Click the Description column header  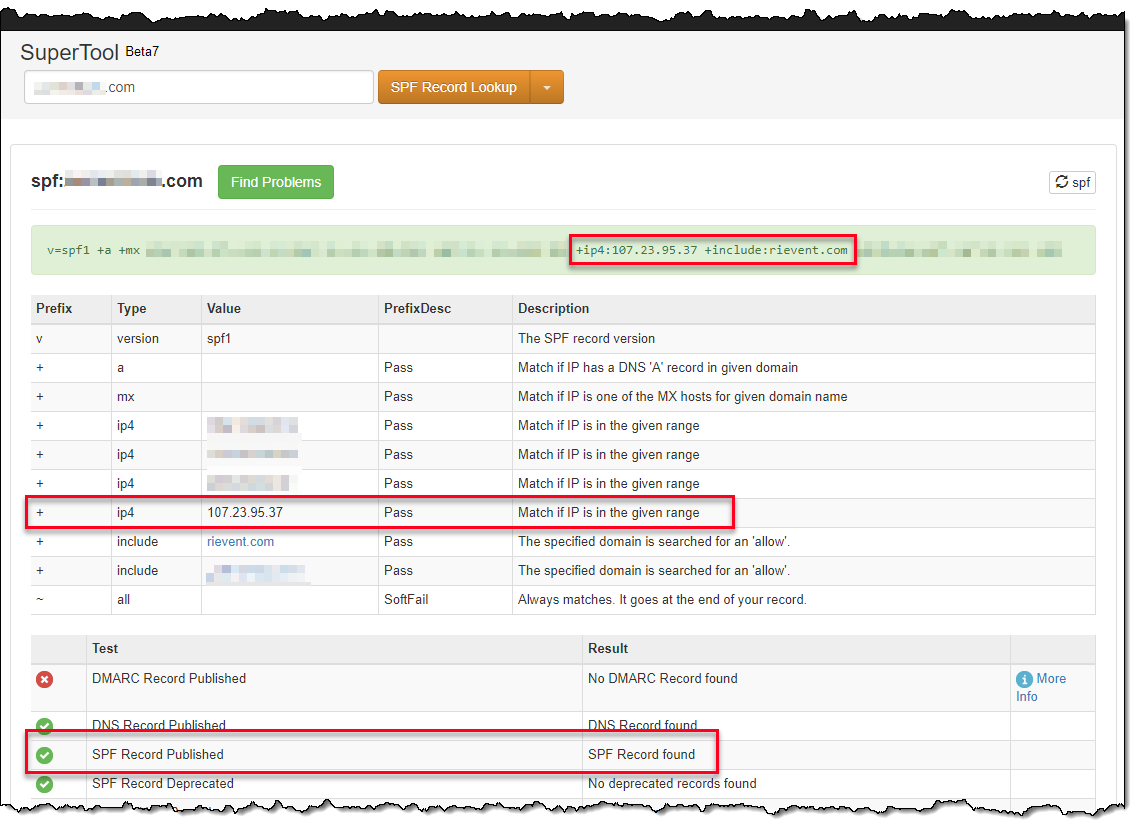point(546,309)
